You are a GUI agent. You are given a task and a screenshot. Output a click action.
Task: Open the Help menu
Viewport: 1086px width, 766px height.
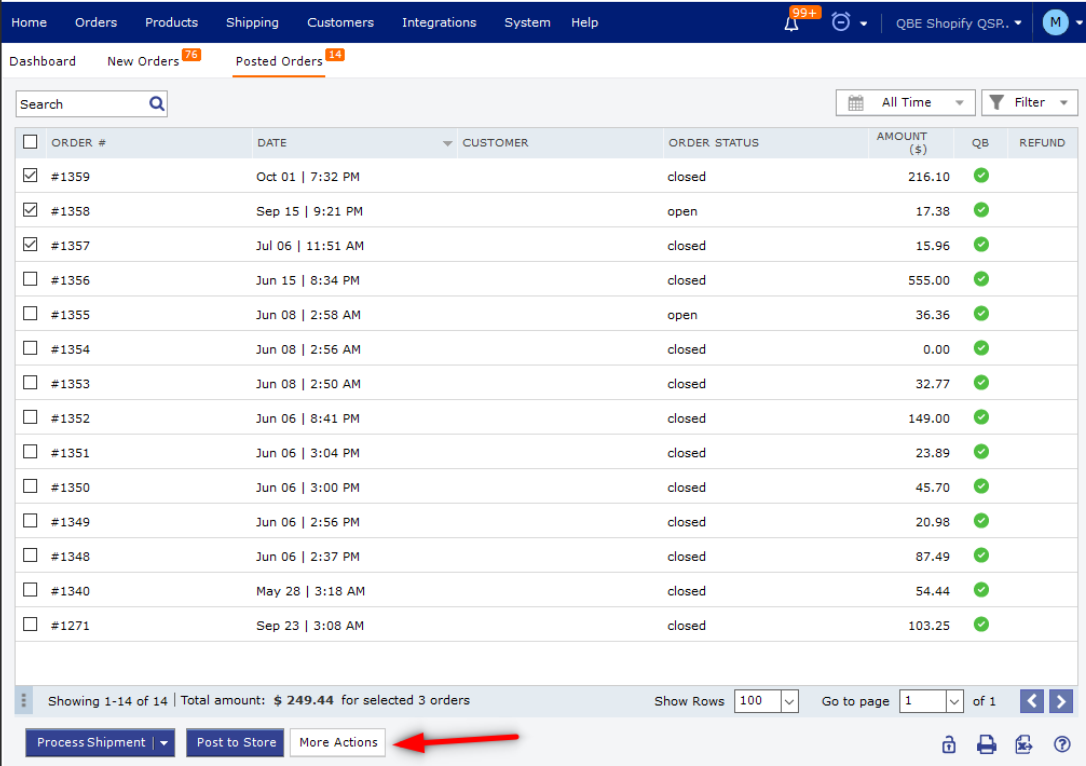point(585,22)
